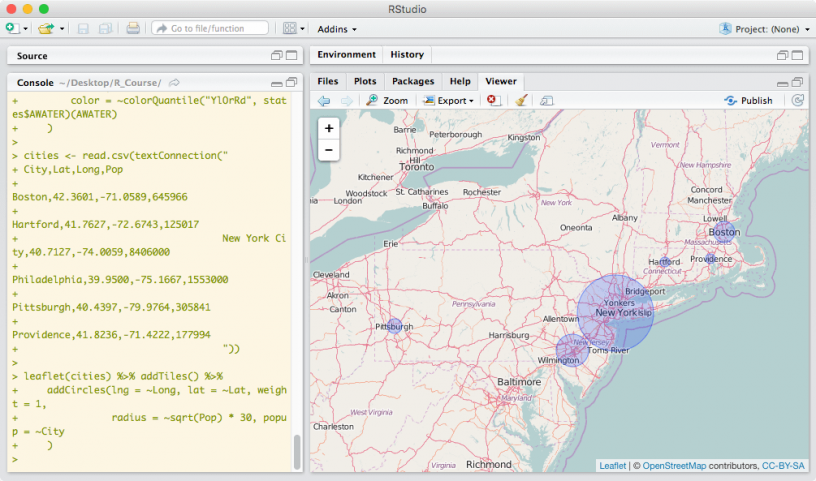Zoom in on the Leaflet map
Image resolution: width=816 pixels, height=481 pixels.
[x=329, y=128]
